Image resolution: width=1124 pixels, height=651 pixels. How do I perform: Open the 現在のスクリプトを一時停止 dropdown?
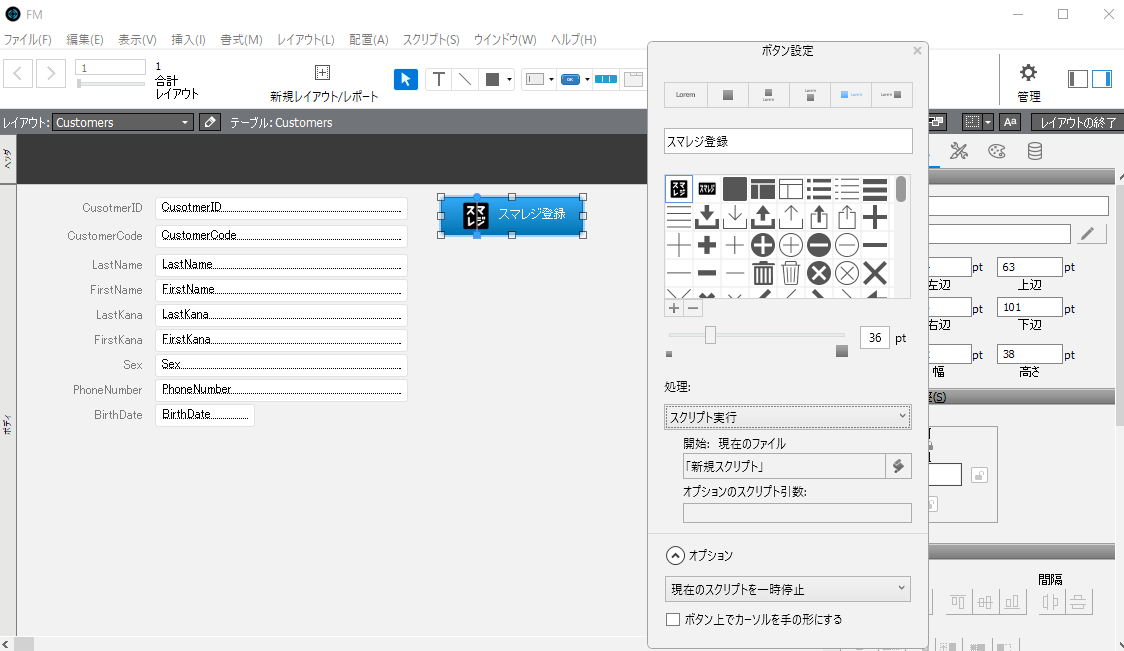[787, 589]
